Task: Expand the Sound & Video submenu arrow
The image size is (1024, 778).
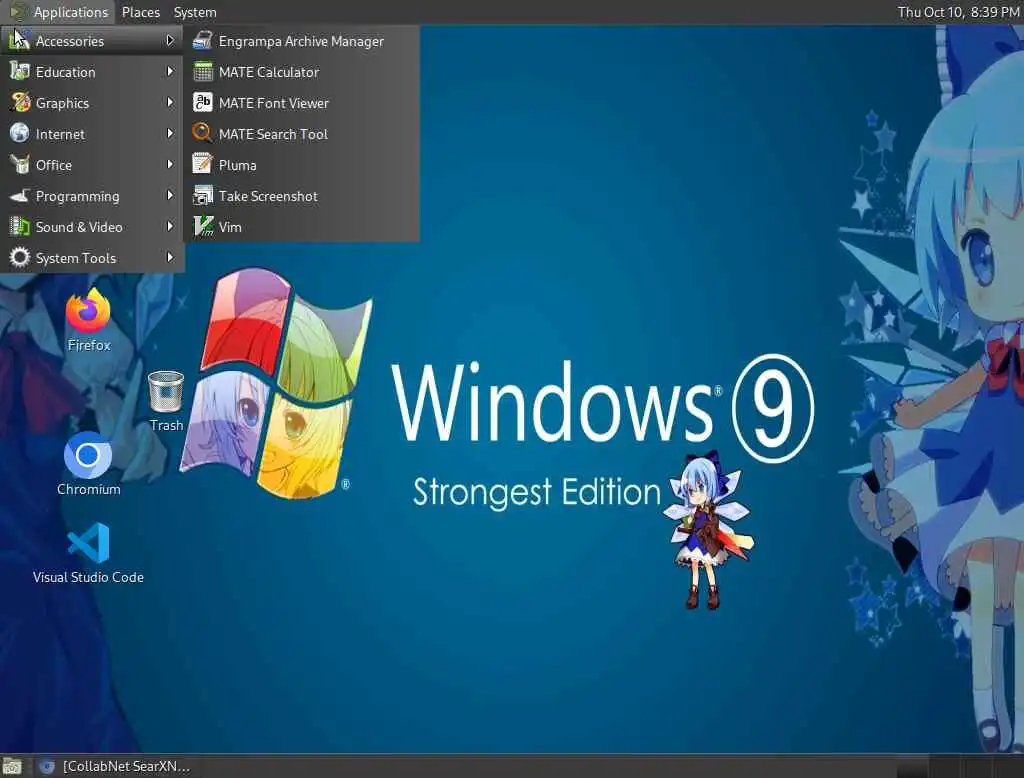Action: (x=170, y=227)
